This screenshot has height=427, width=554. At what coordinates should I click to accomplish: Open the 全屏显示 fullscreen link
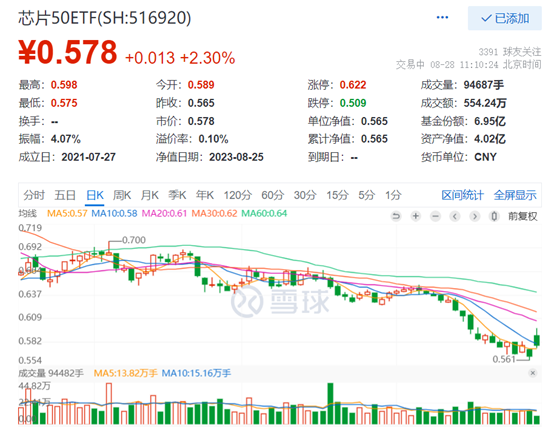click(515, 195)
